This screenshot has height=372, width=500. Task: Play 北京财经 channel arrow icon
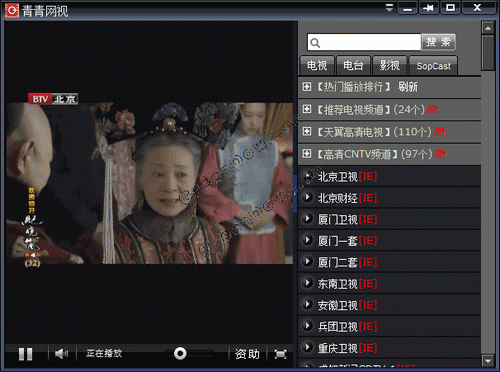point(307,197)
